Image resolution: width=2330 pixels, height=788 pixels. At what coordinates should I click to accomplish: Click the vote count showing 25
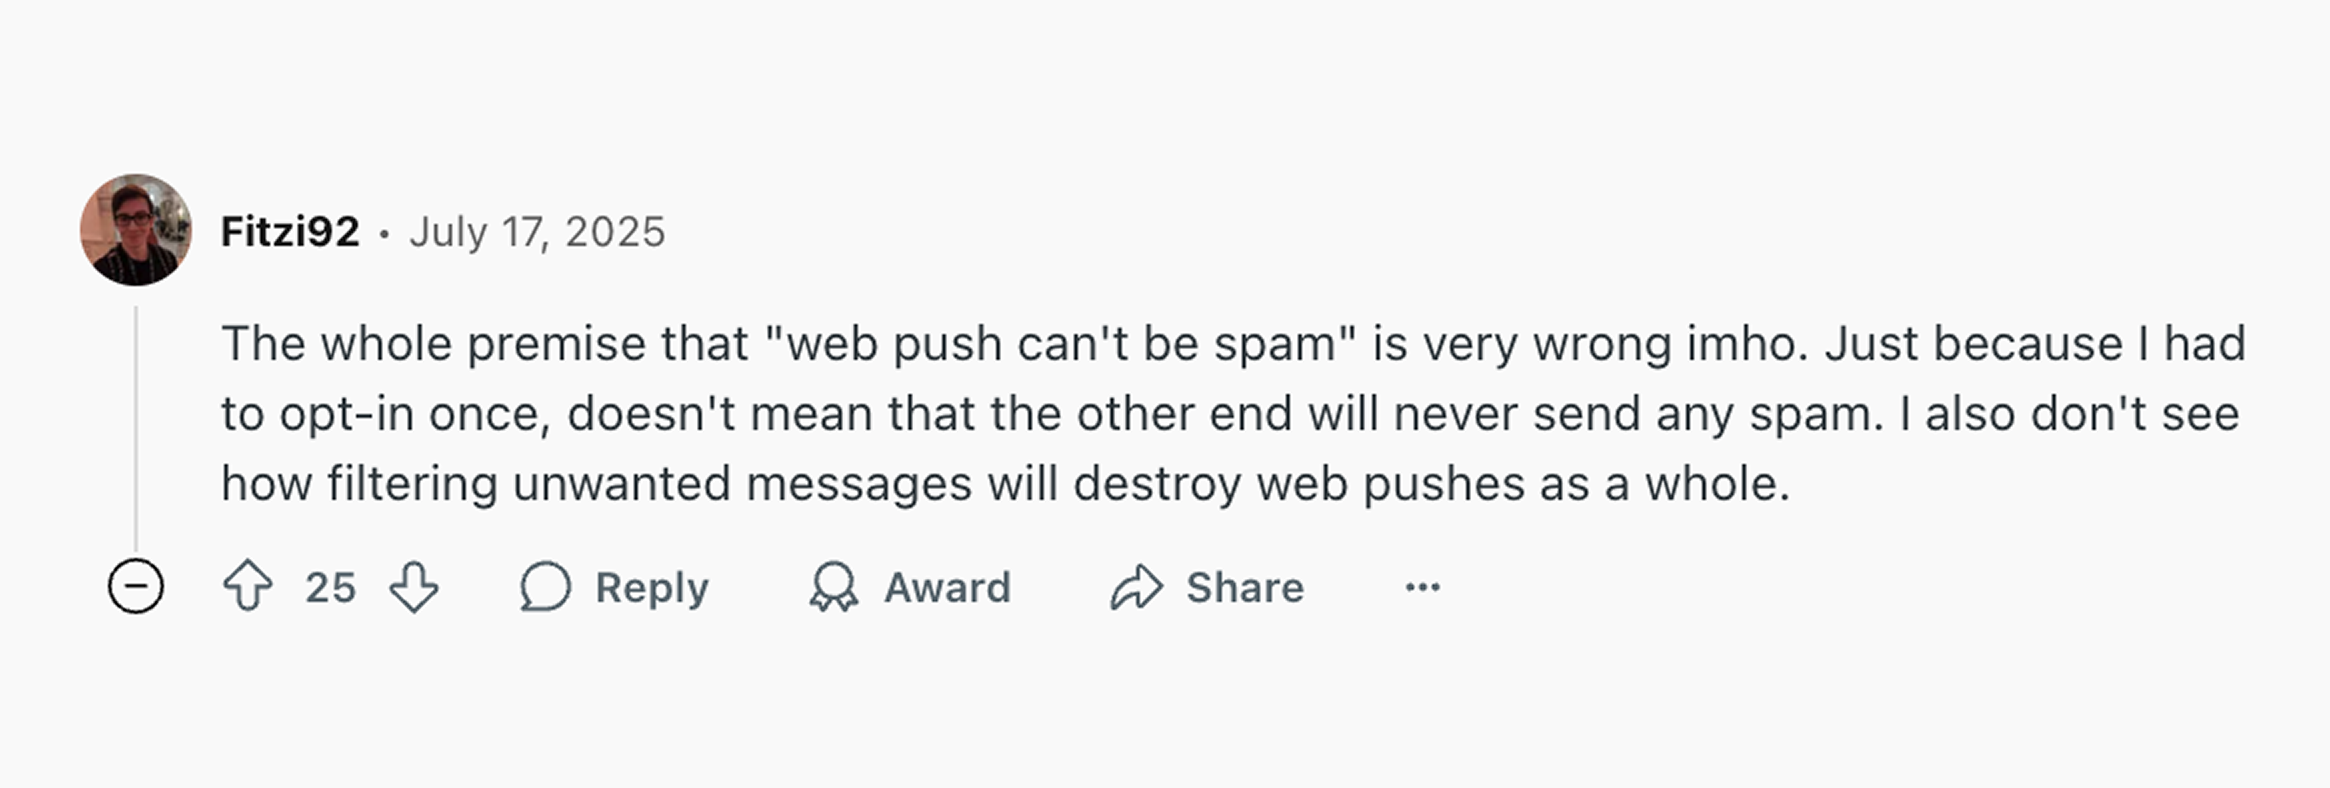coord(332,587)
